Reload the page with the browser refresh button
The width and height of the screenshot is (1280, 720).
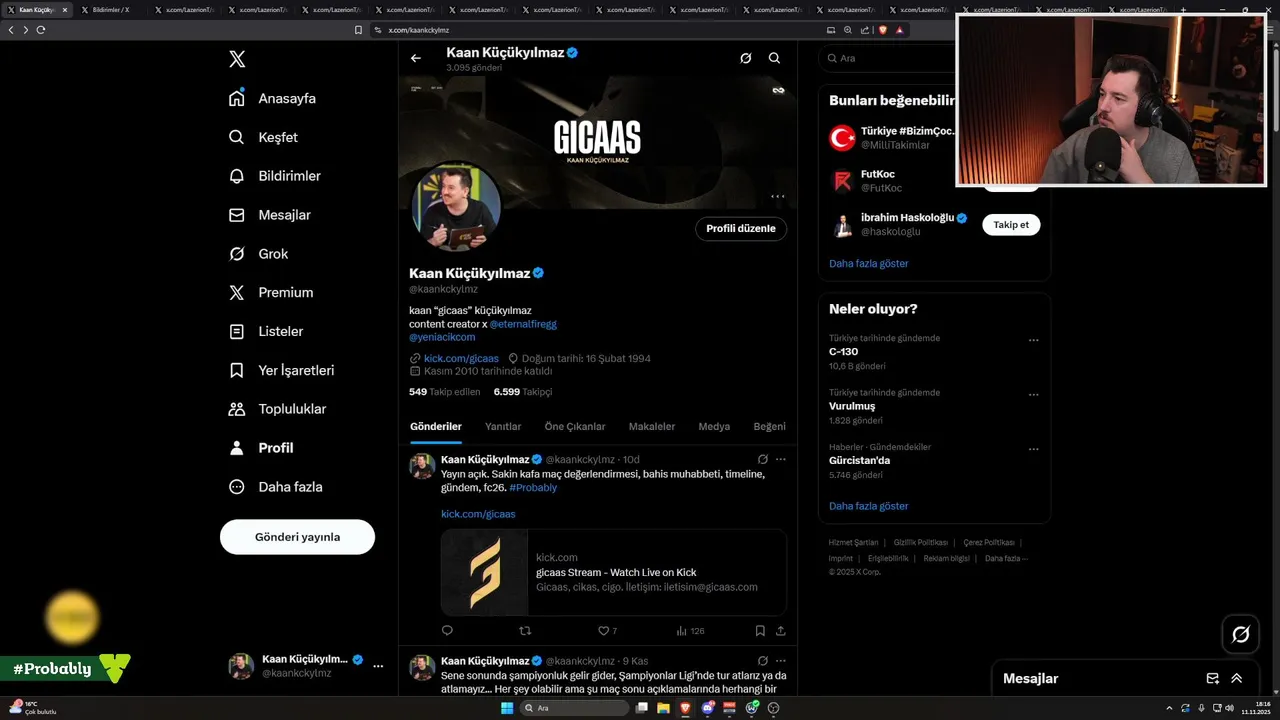click(x=41, y=30)
